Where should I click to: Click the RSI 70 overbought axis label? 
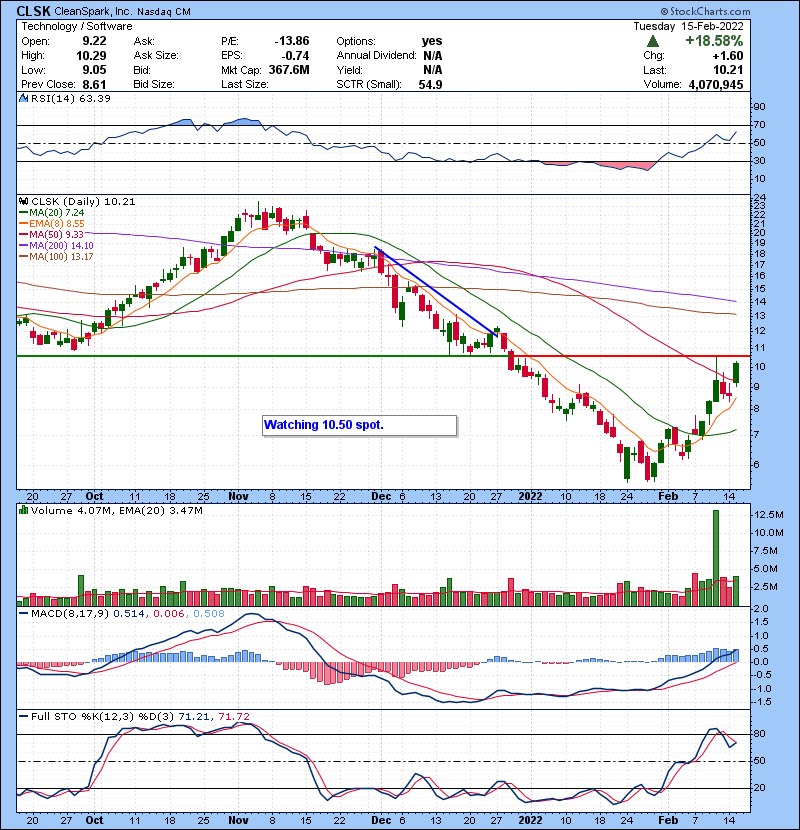tap(759, 125)
